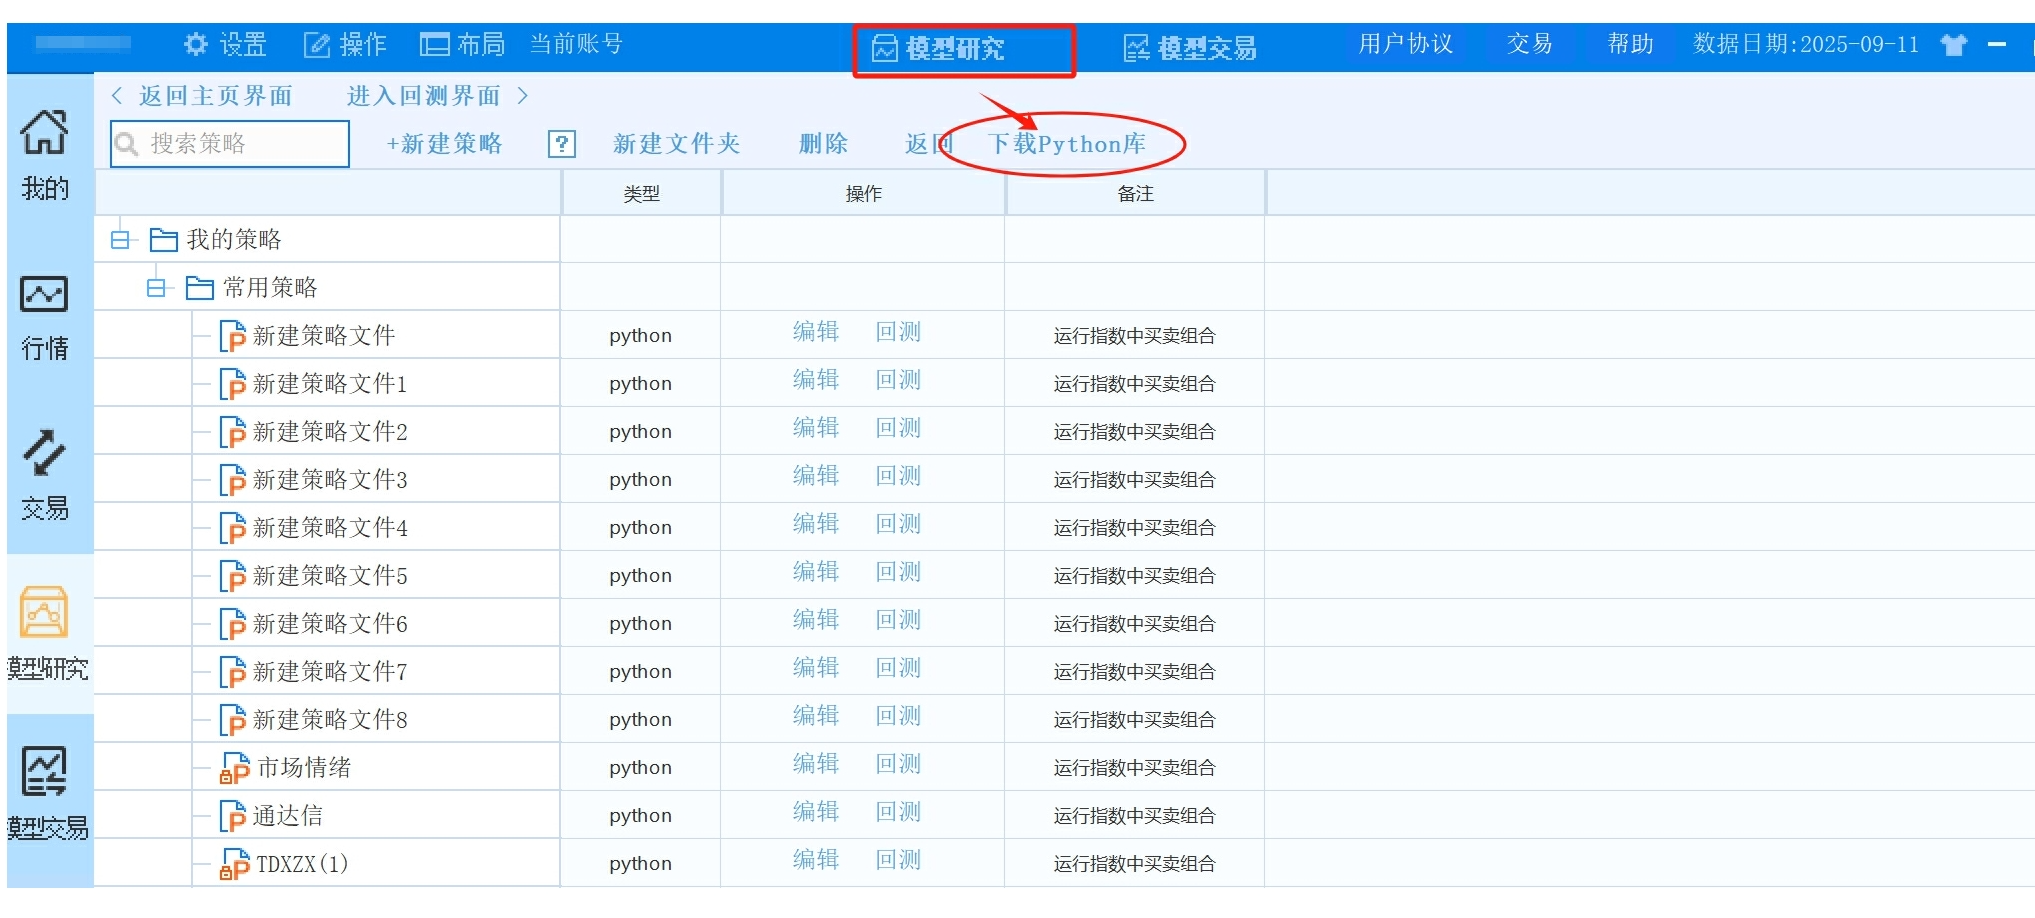Viewport: 2035px width, 918px height.
Task: Click 编辑 for 新建策略文件3
Action: pos(815,477)
